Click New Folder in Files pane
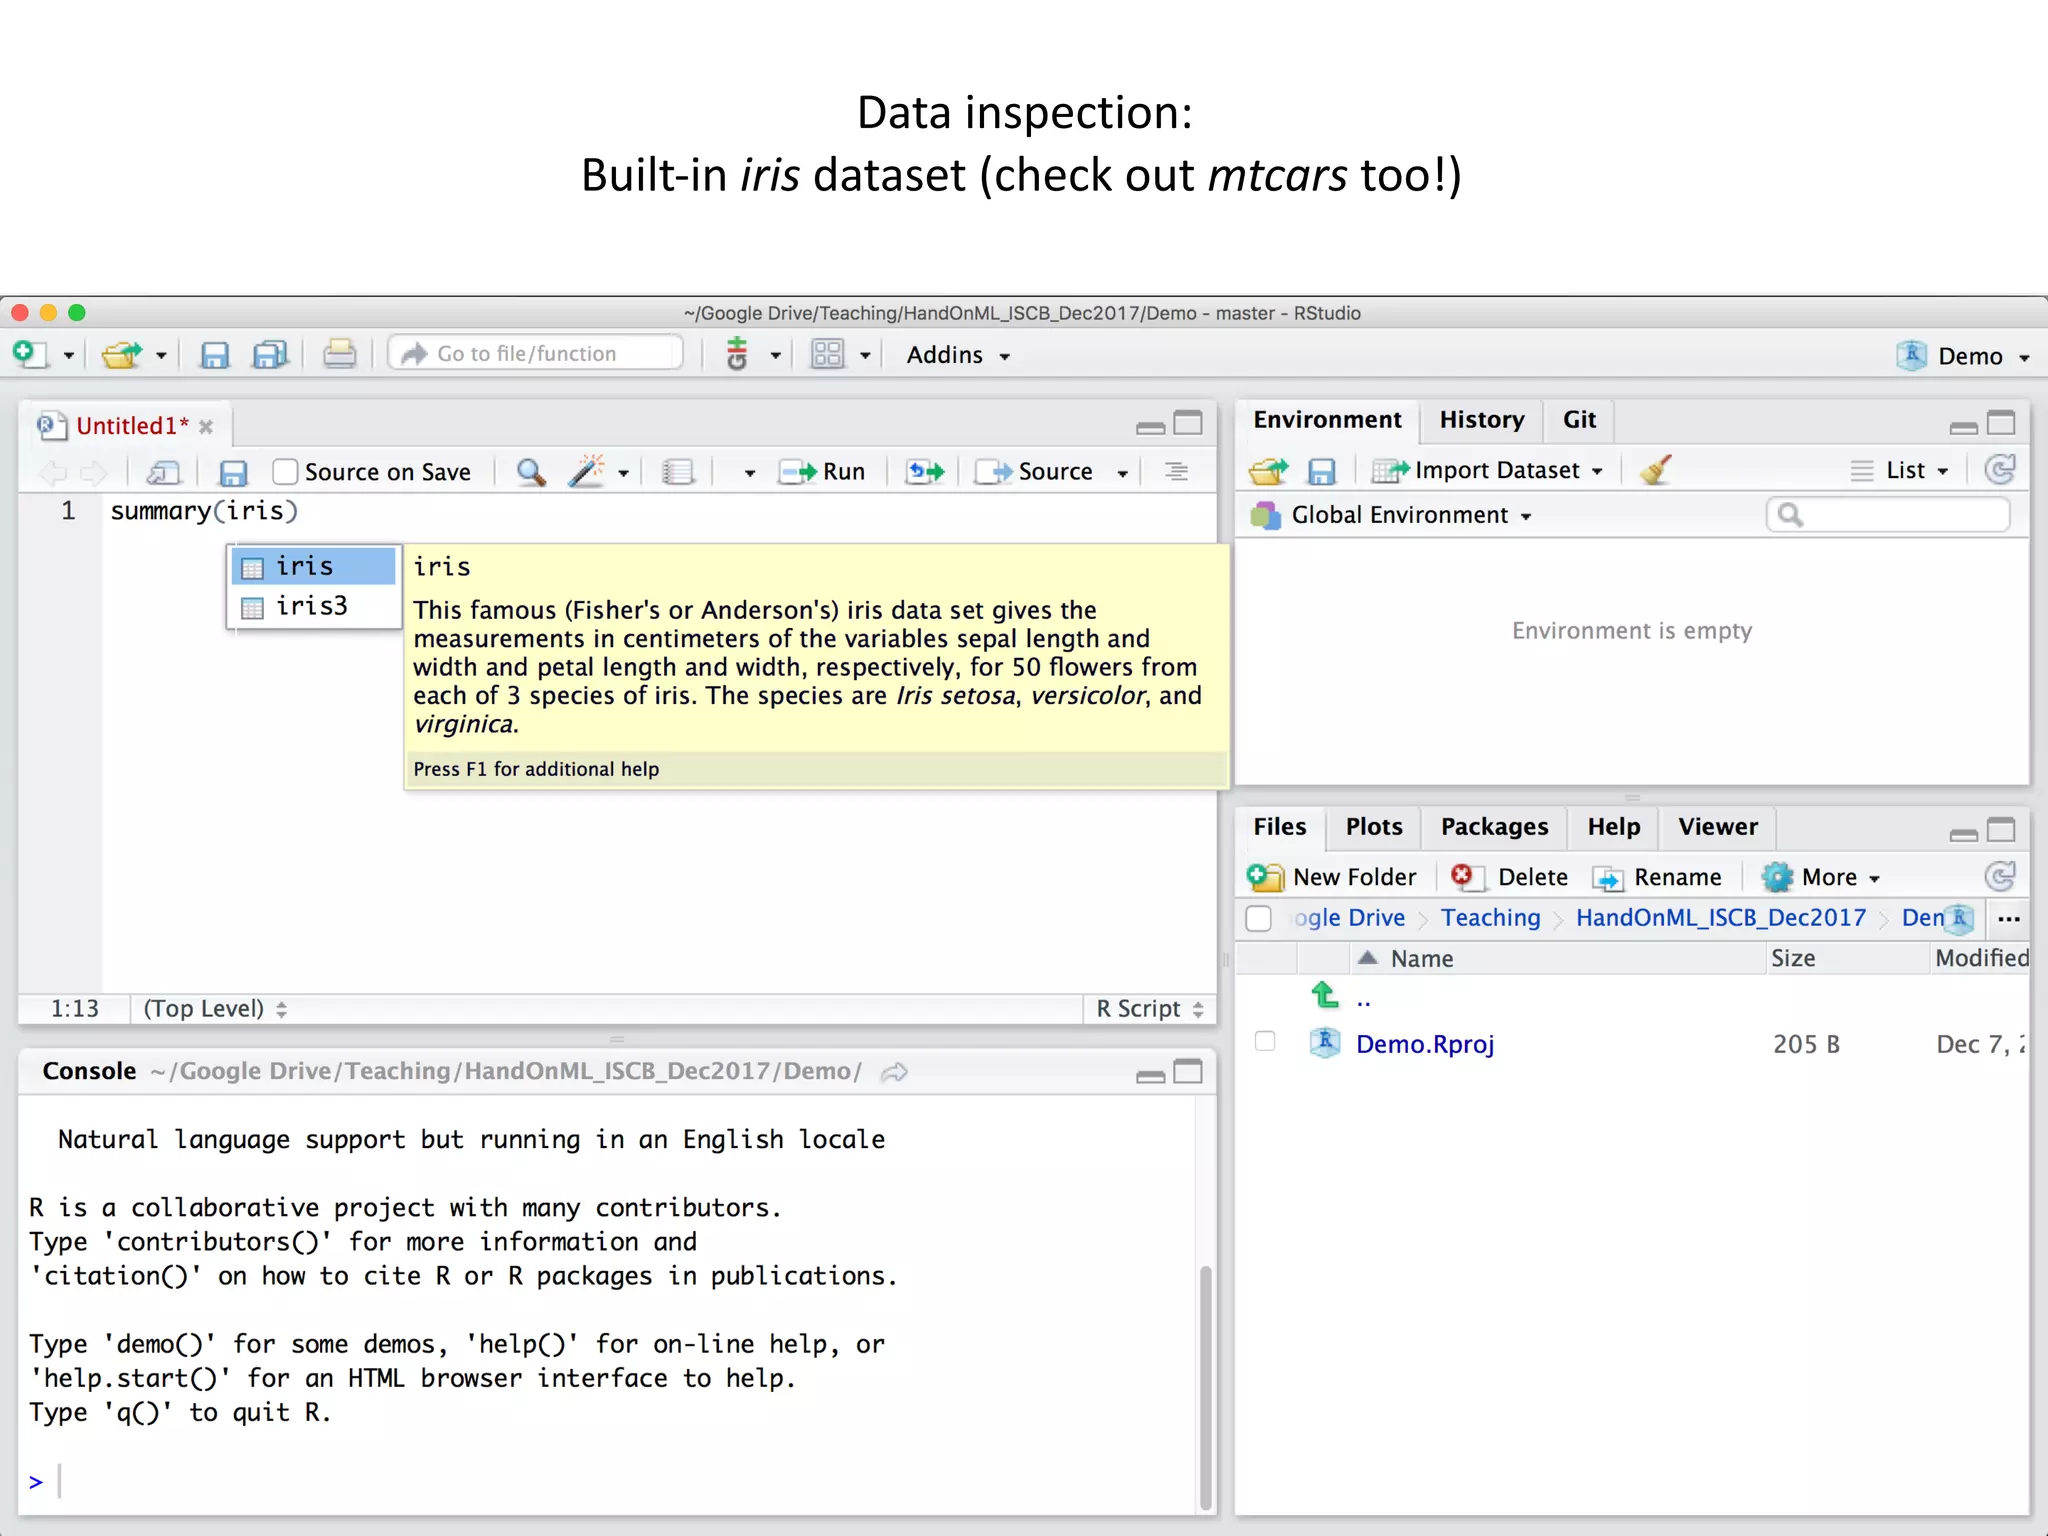 point(1332,877)
